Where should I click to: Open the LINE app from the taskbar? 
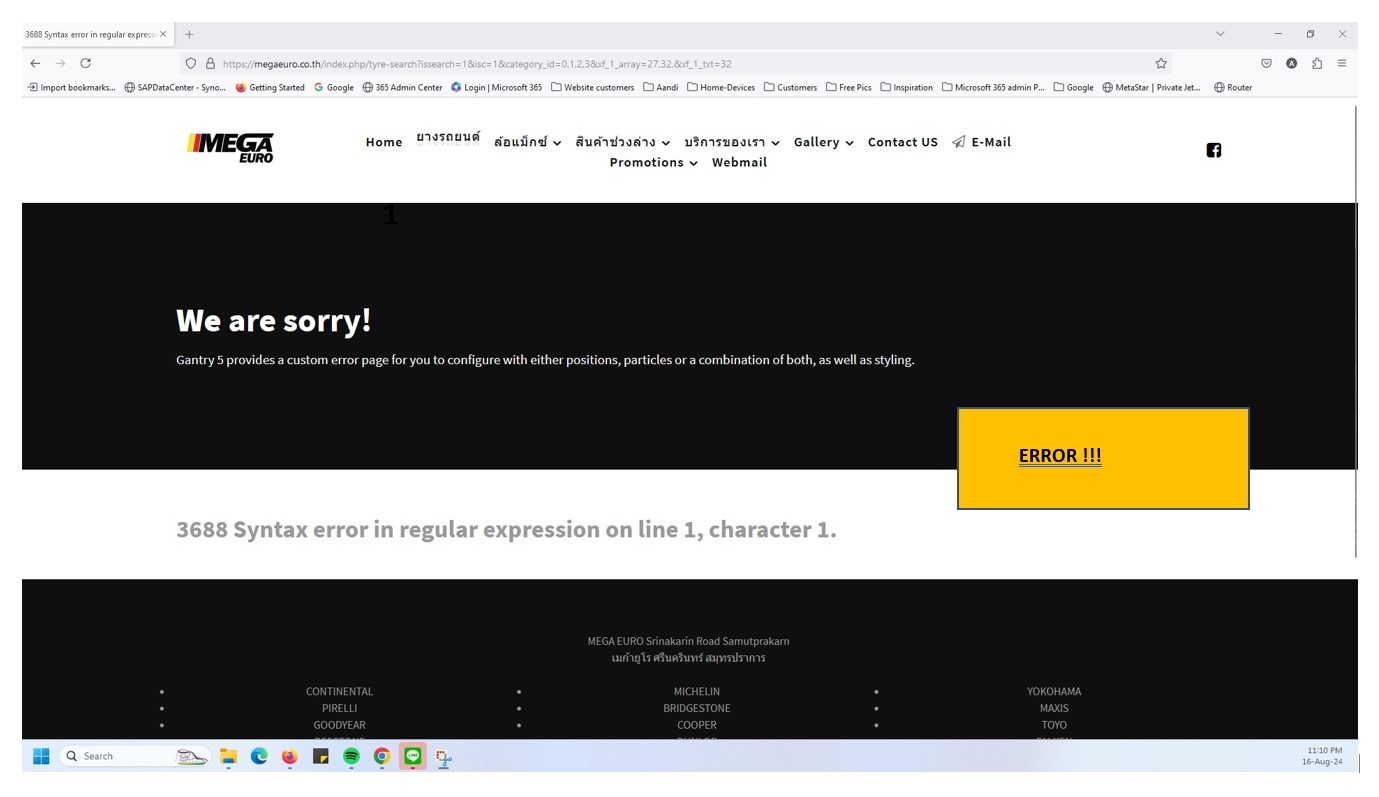[412, 757]
